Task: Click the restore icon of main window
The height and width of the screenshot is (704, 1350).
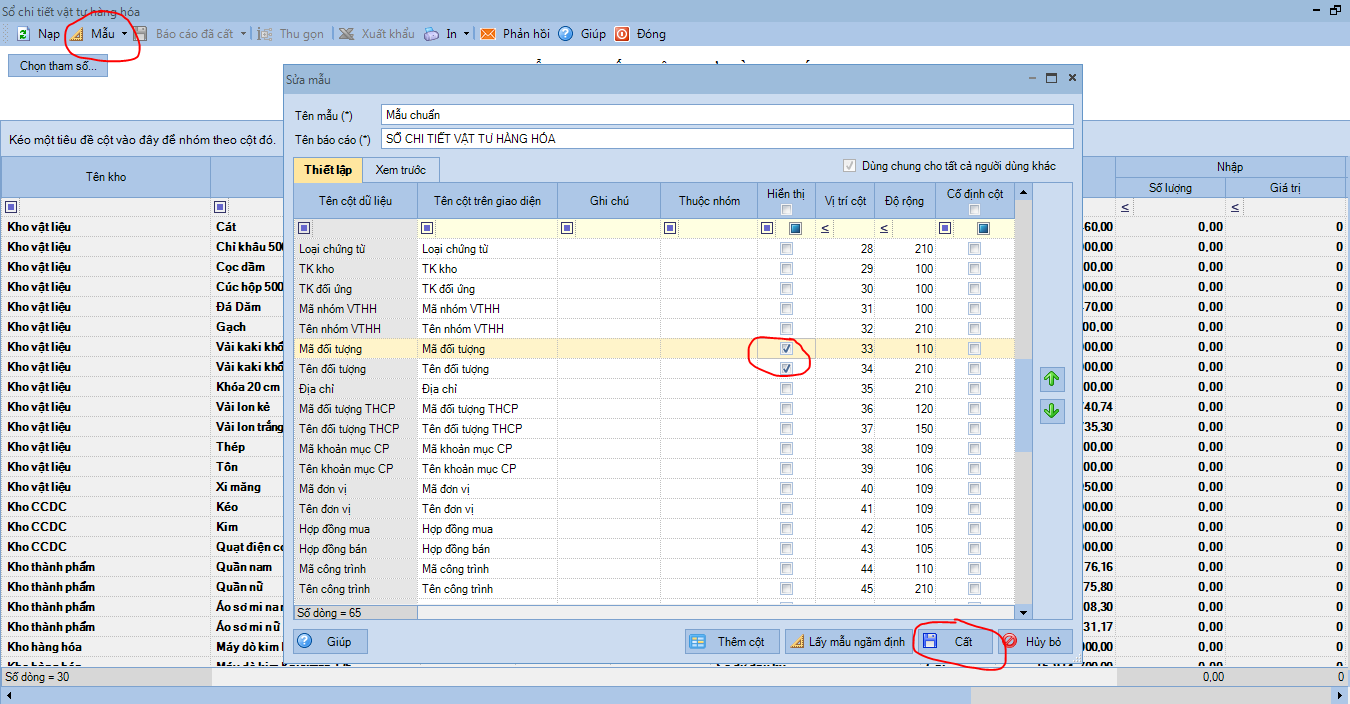Action: pos(1335,11)
